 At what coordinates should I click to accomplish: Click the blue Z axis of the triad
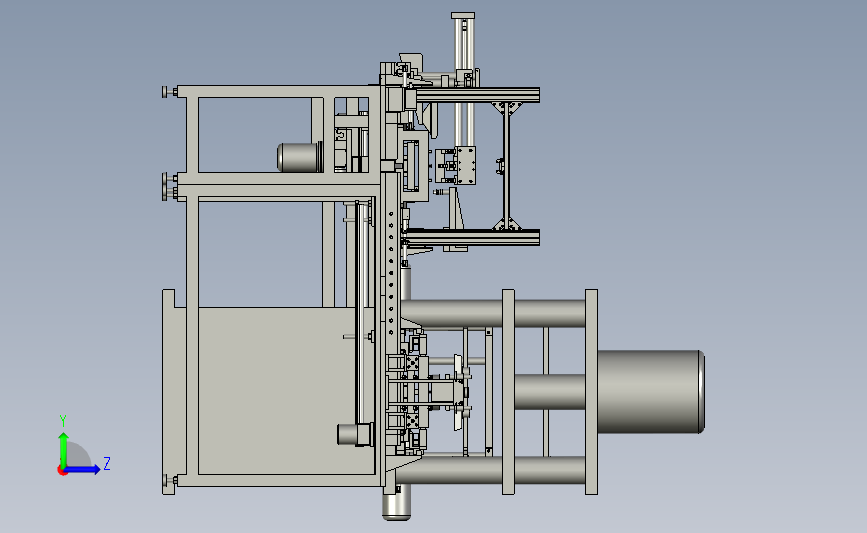[x=83, y=470]
